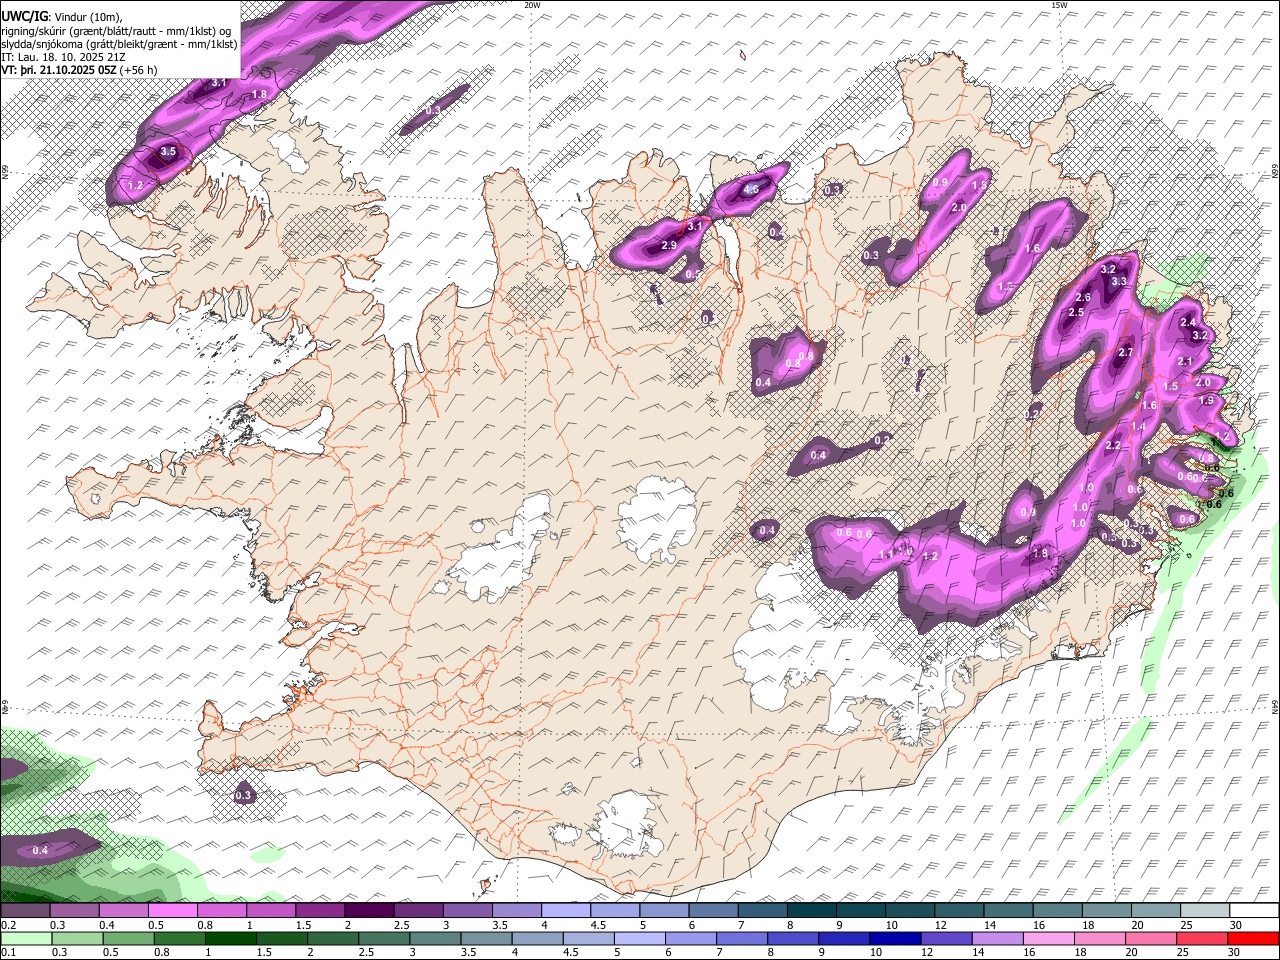Click the bright magenta 0.5 swatch in snow scale
Viewport: 1280px width, 960px height.
[172, 911]
